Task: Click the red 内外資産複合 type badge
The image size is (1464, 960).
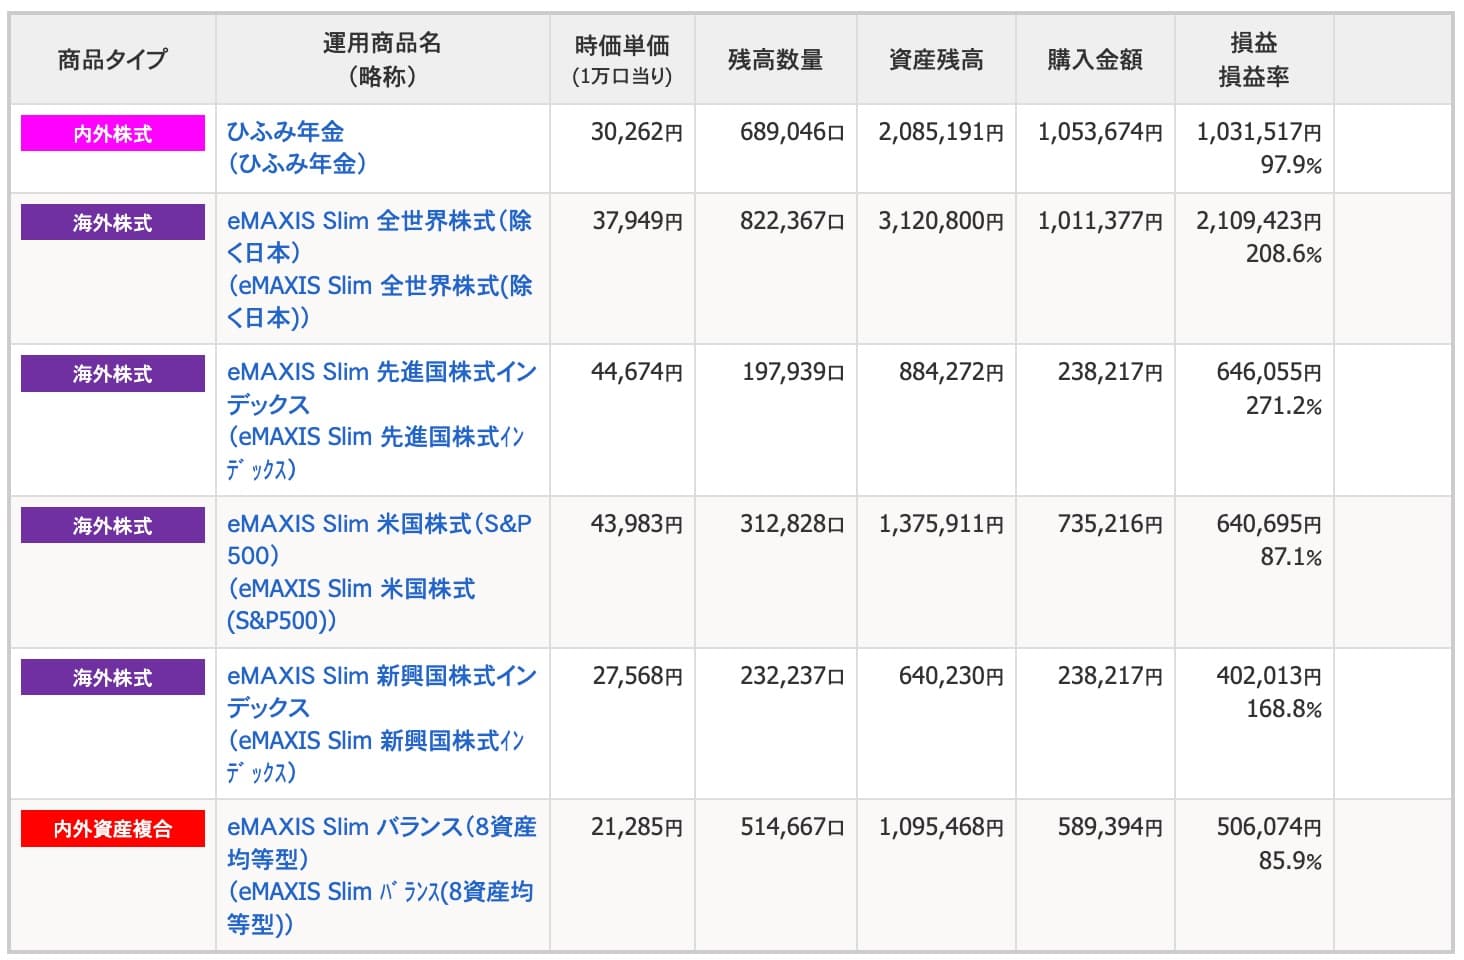Action: 113,829
